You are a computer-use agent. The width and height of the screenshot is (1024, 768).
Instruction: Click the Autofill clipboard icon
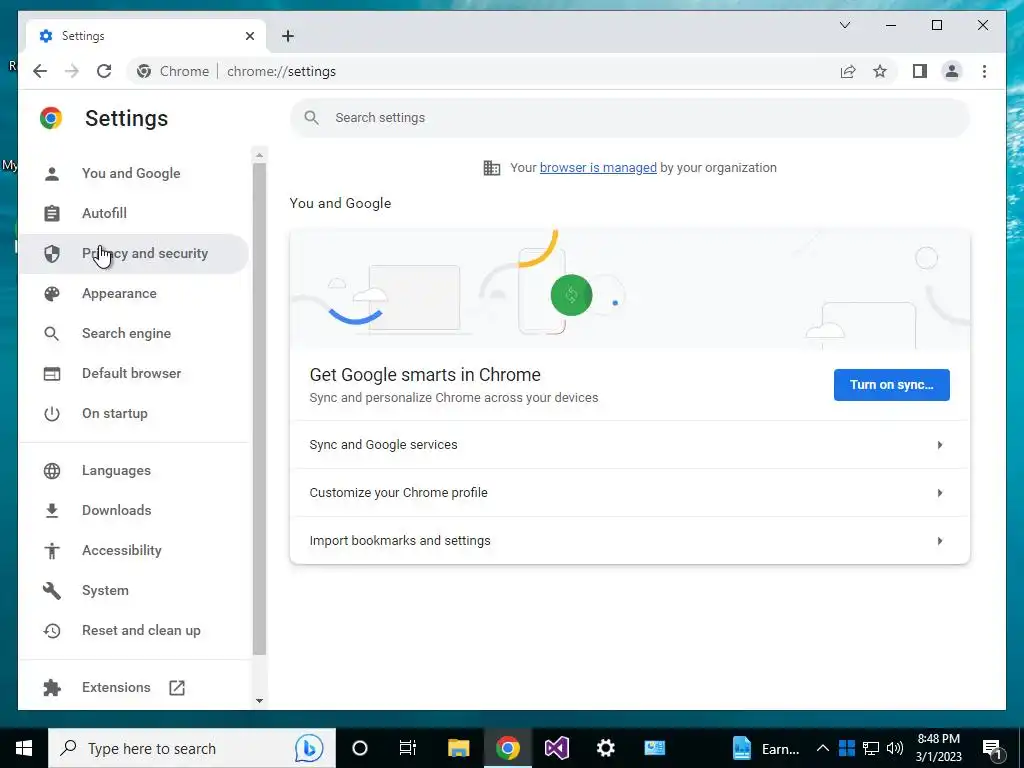[52, 214]
